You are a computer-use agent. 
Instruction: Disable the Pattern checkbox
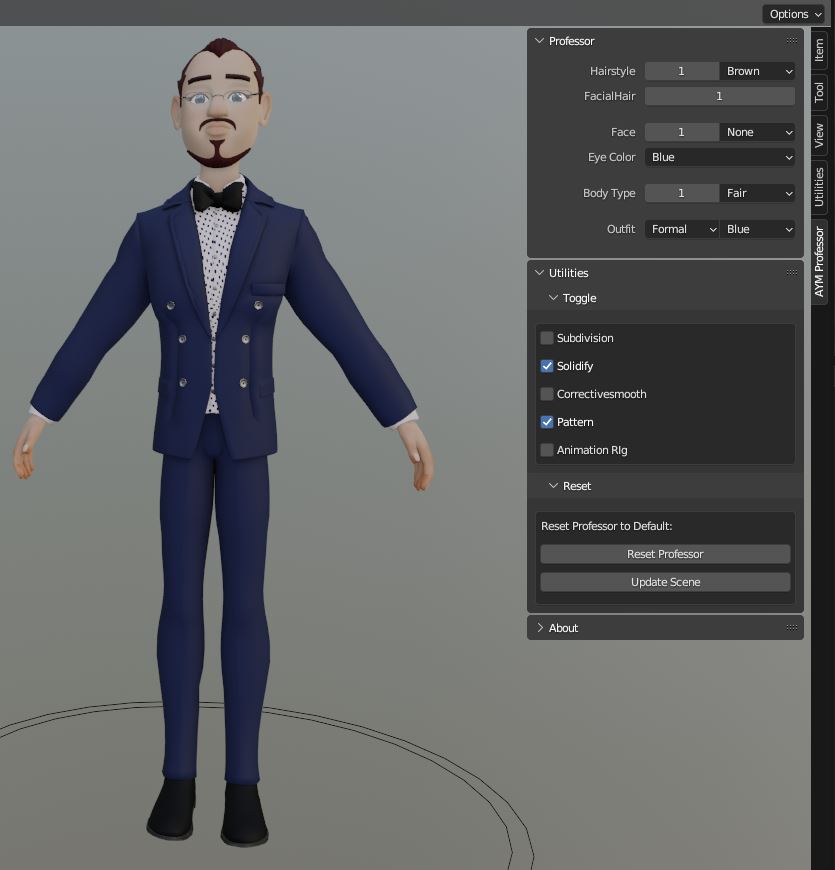coord(547,422)
